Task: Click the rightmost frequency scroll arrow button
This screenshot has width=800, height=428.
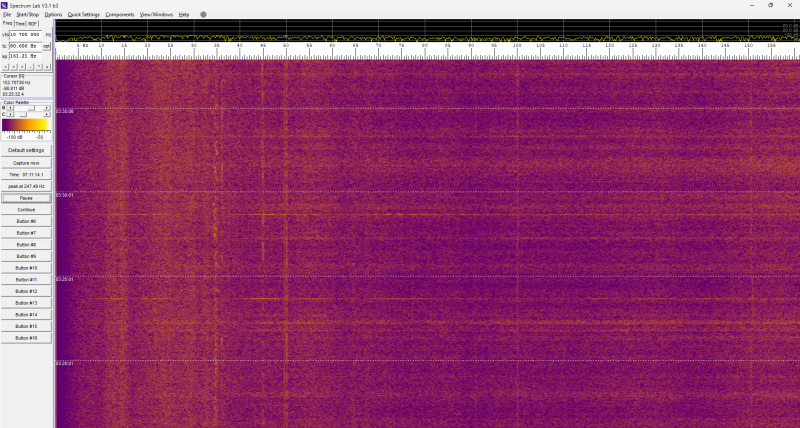Action: pos(45,67)
